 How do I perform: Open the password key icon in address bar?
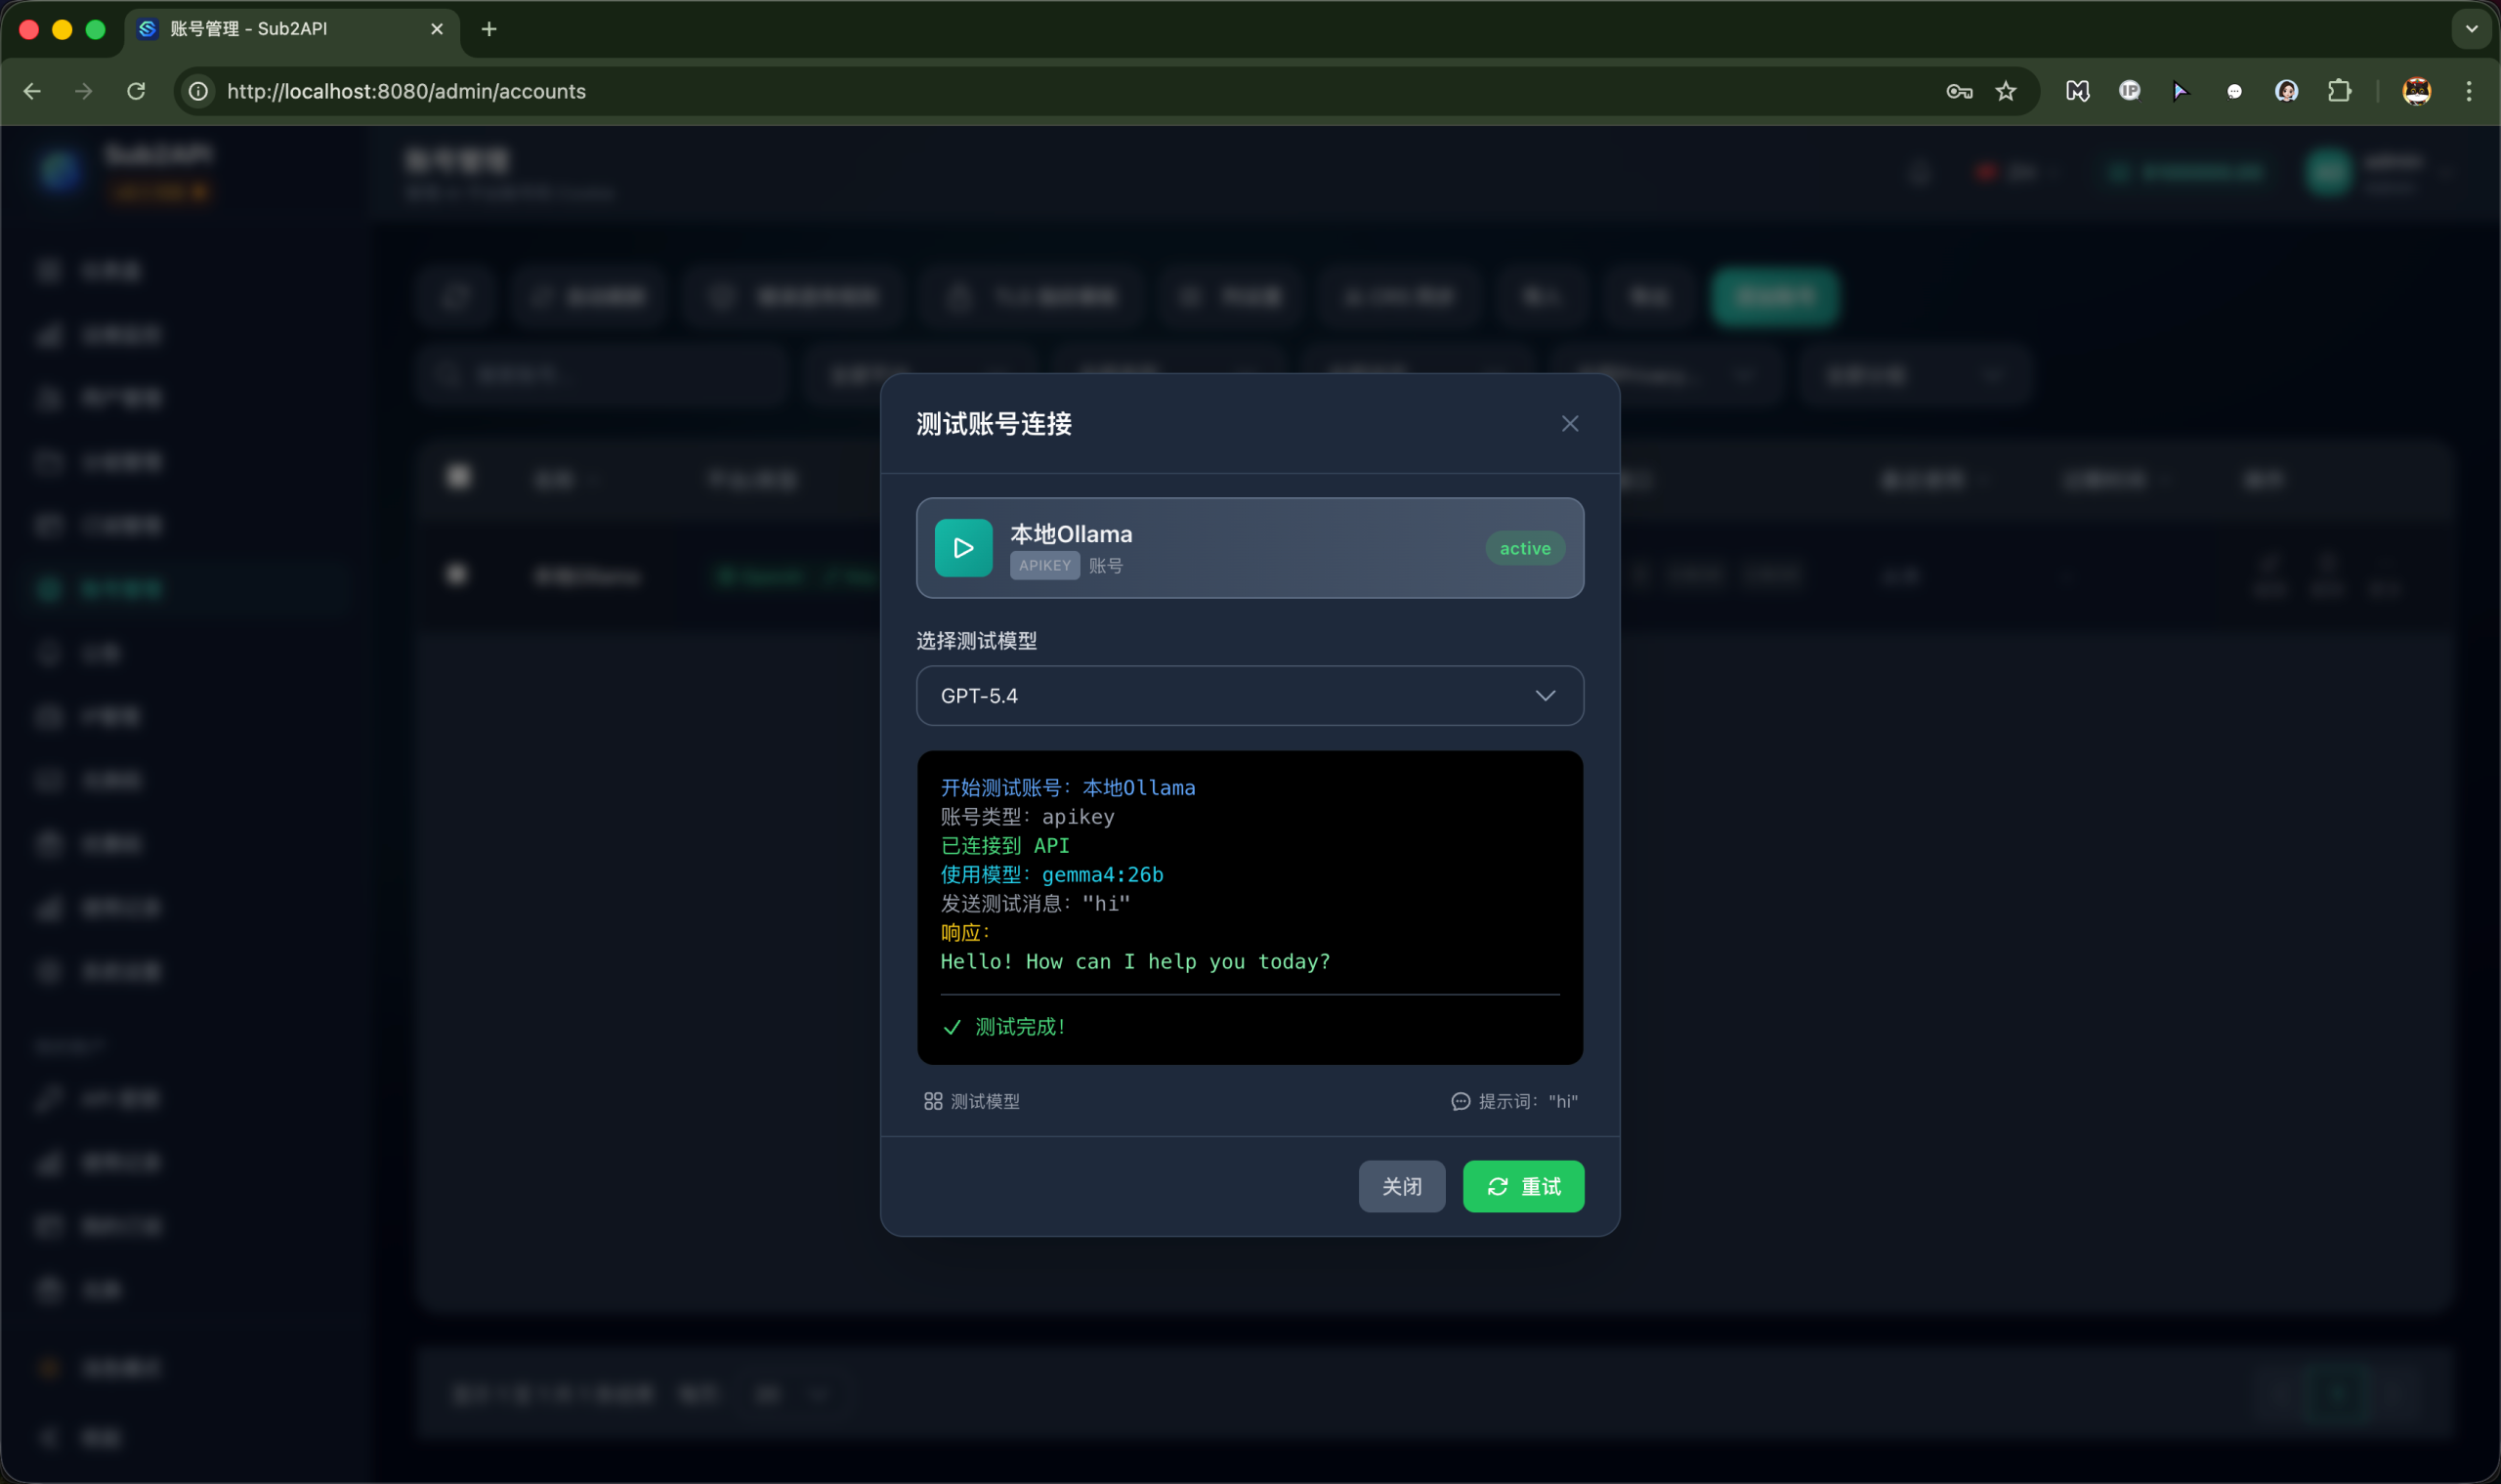[1958, 91]
